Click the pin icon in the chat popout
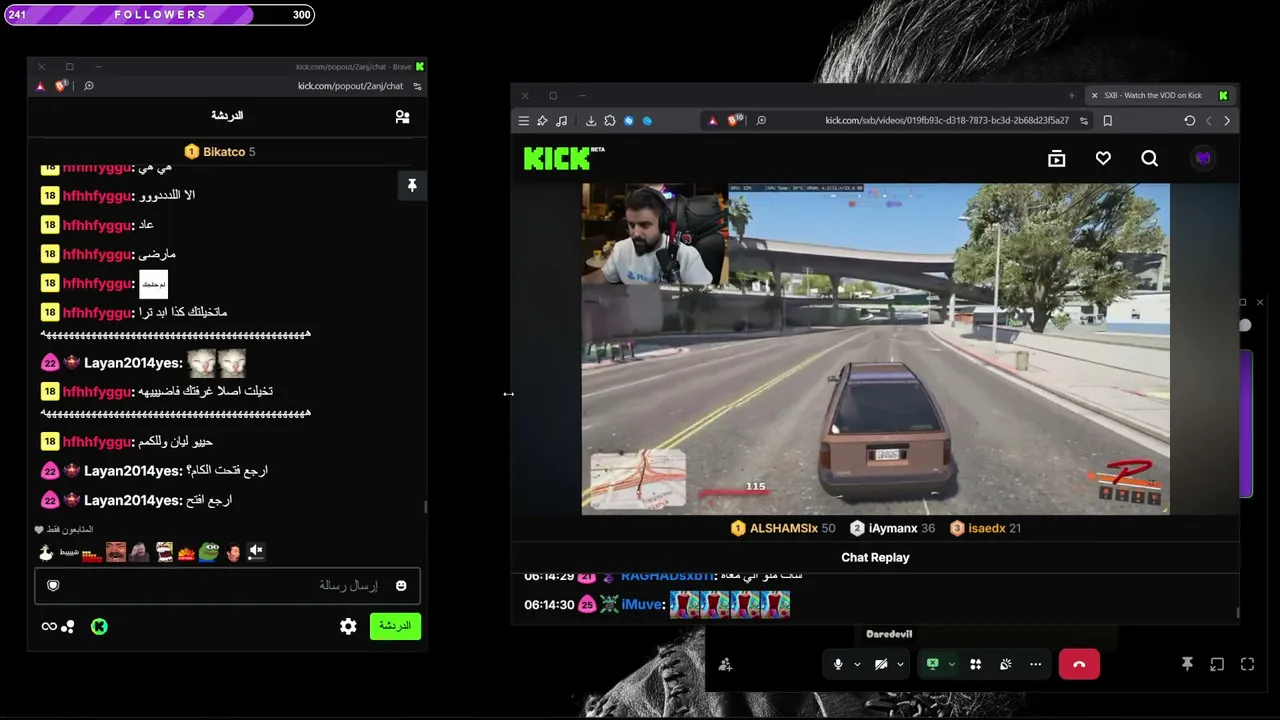The width and height of the screenshot is (1280, 720). (411, 185)
